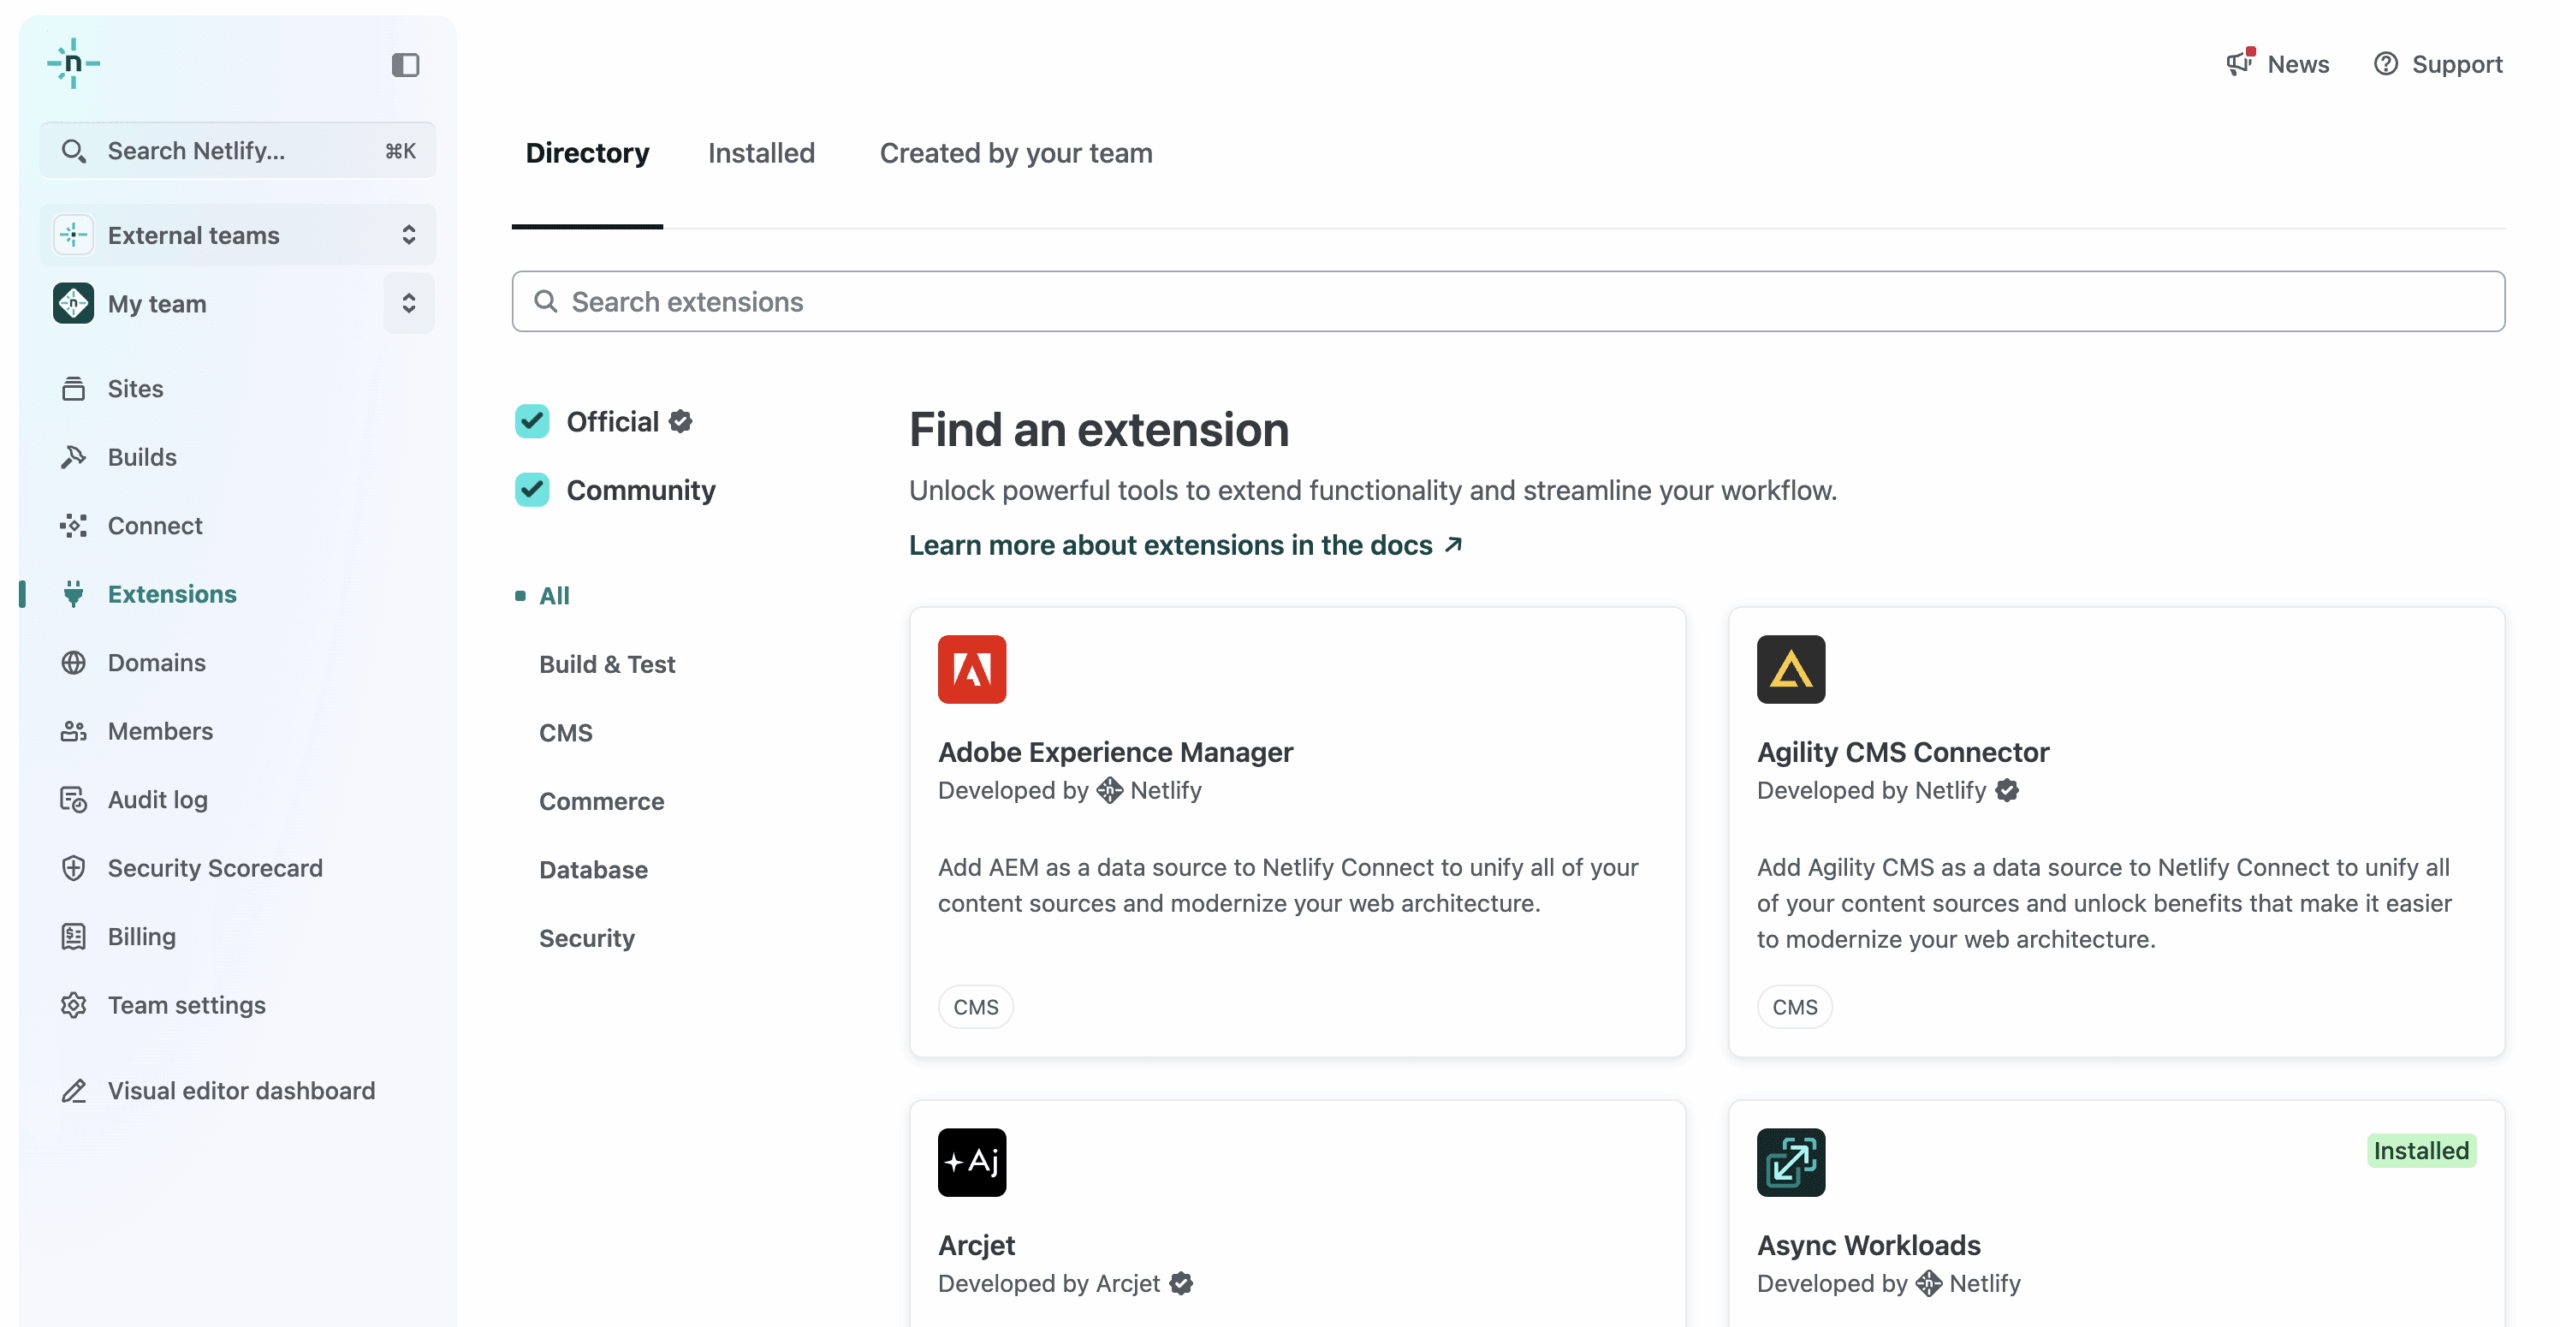
Task: Click the CMS tag on Adobe card
Action: pyautogui.click(x=975, y=1006)
